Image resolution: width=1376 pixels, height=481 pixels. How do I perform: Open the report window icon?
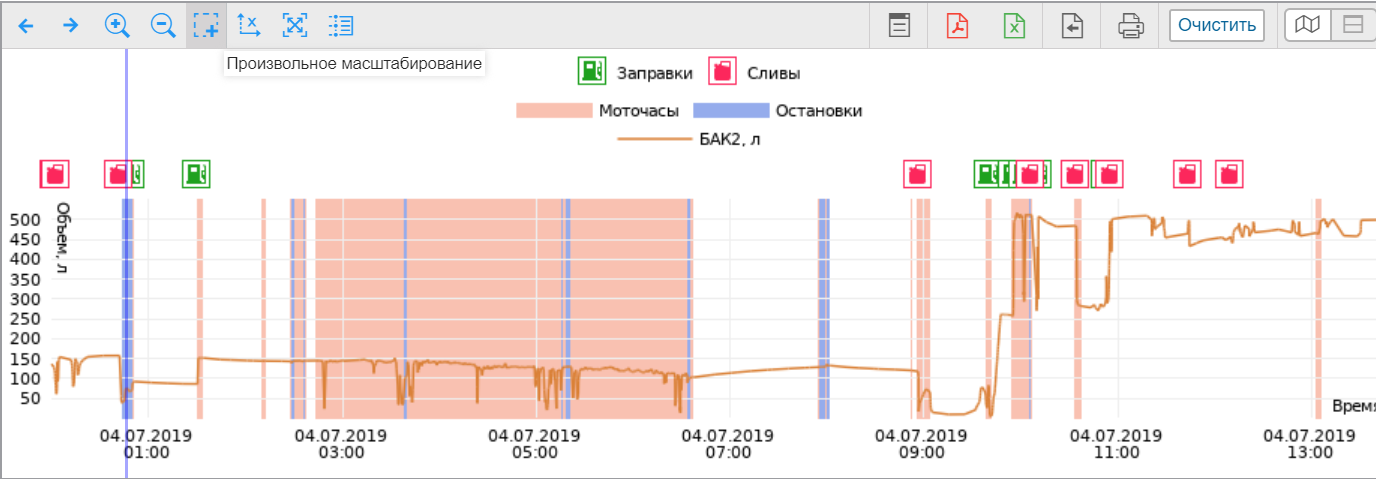tap(900, 25)
